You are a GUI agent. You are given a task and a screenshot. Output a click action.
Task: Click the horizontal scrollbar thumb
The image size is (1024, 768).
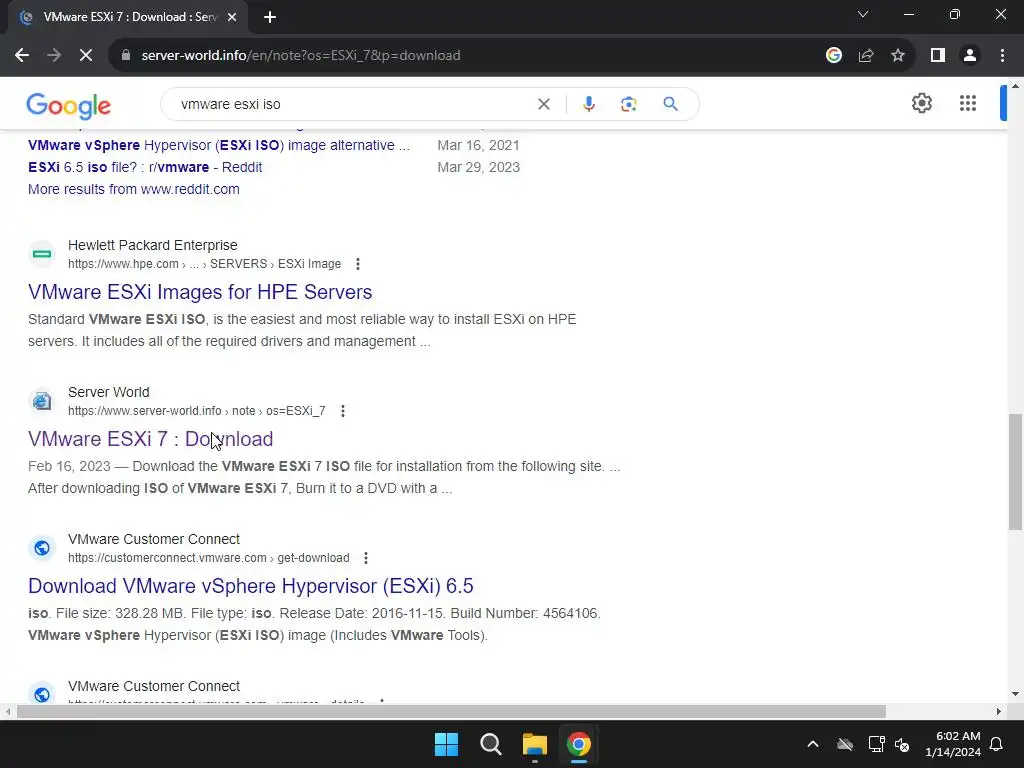coord(451,711)
